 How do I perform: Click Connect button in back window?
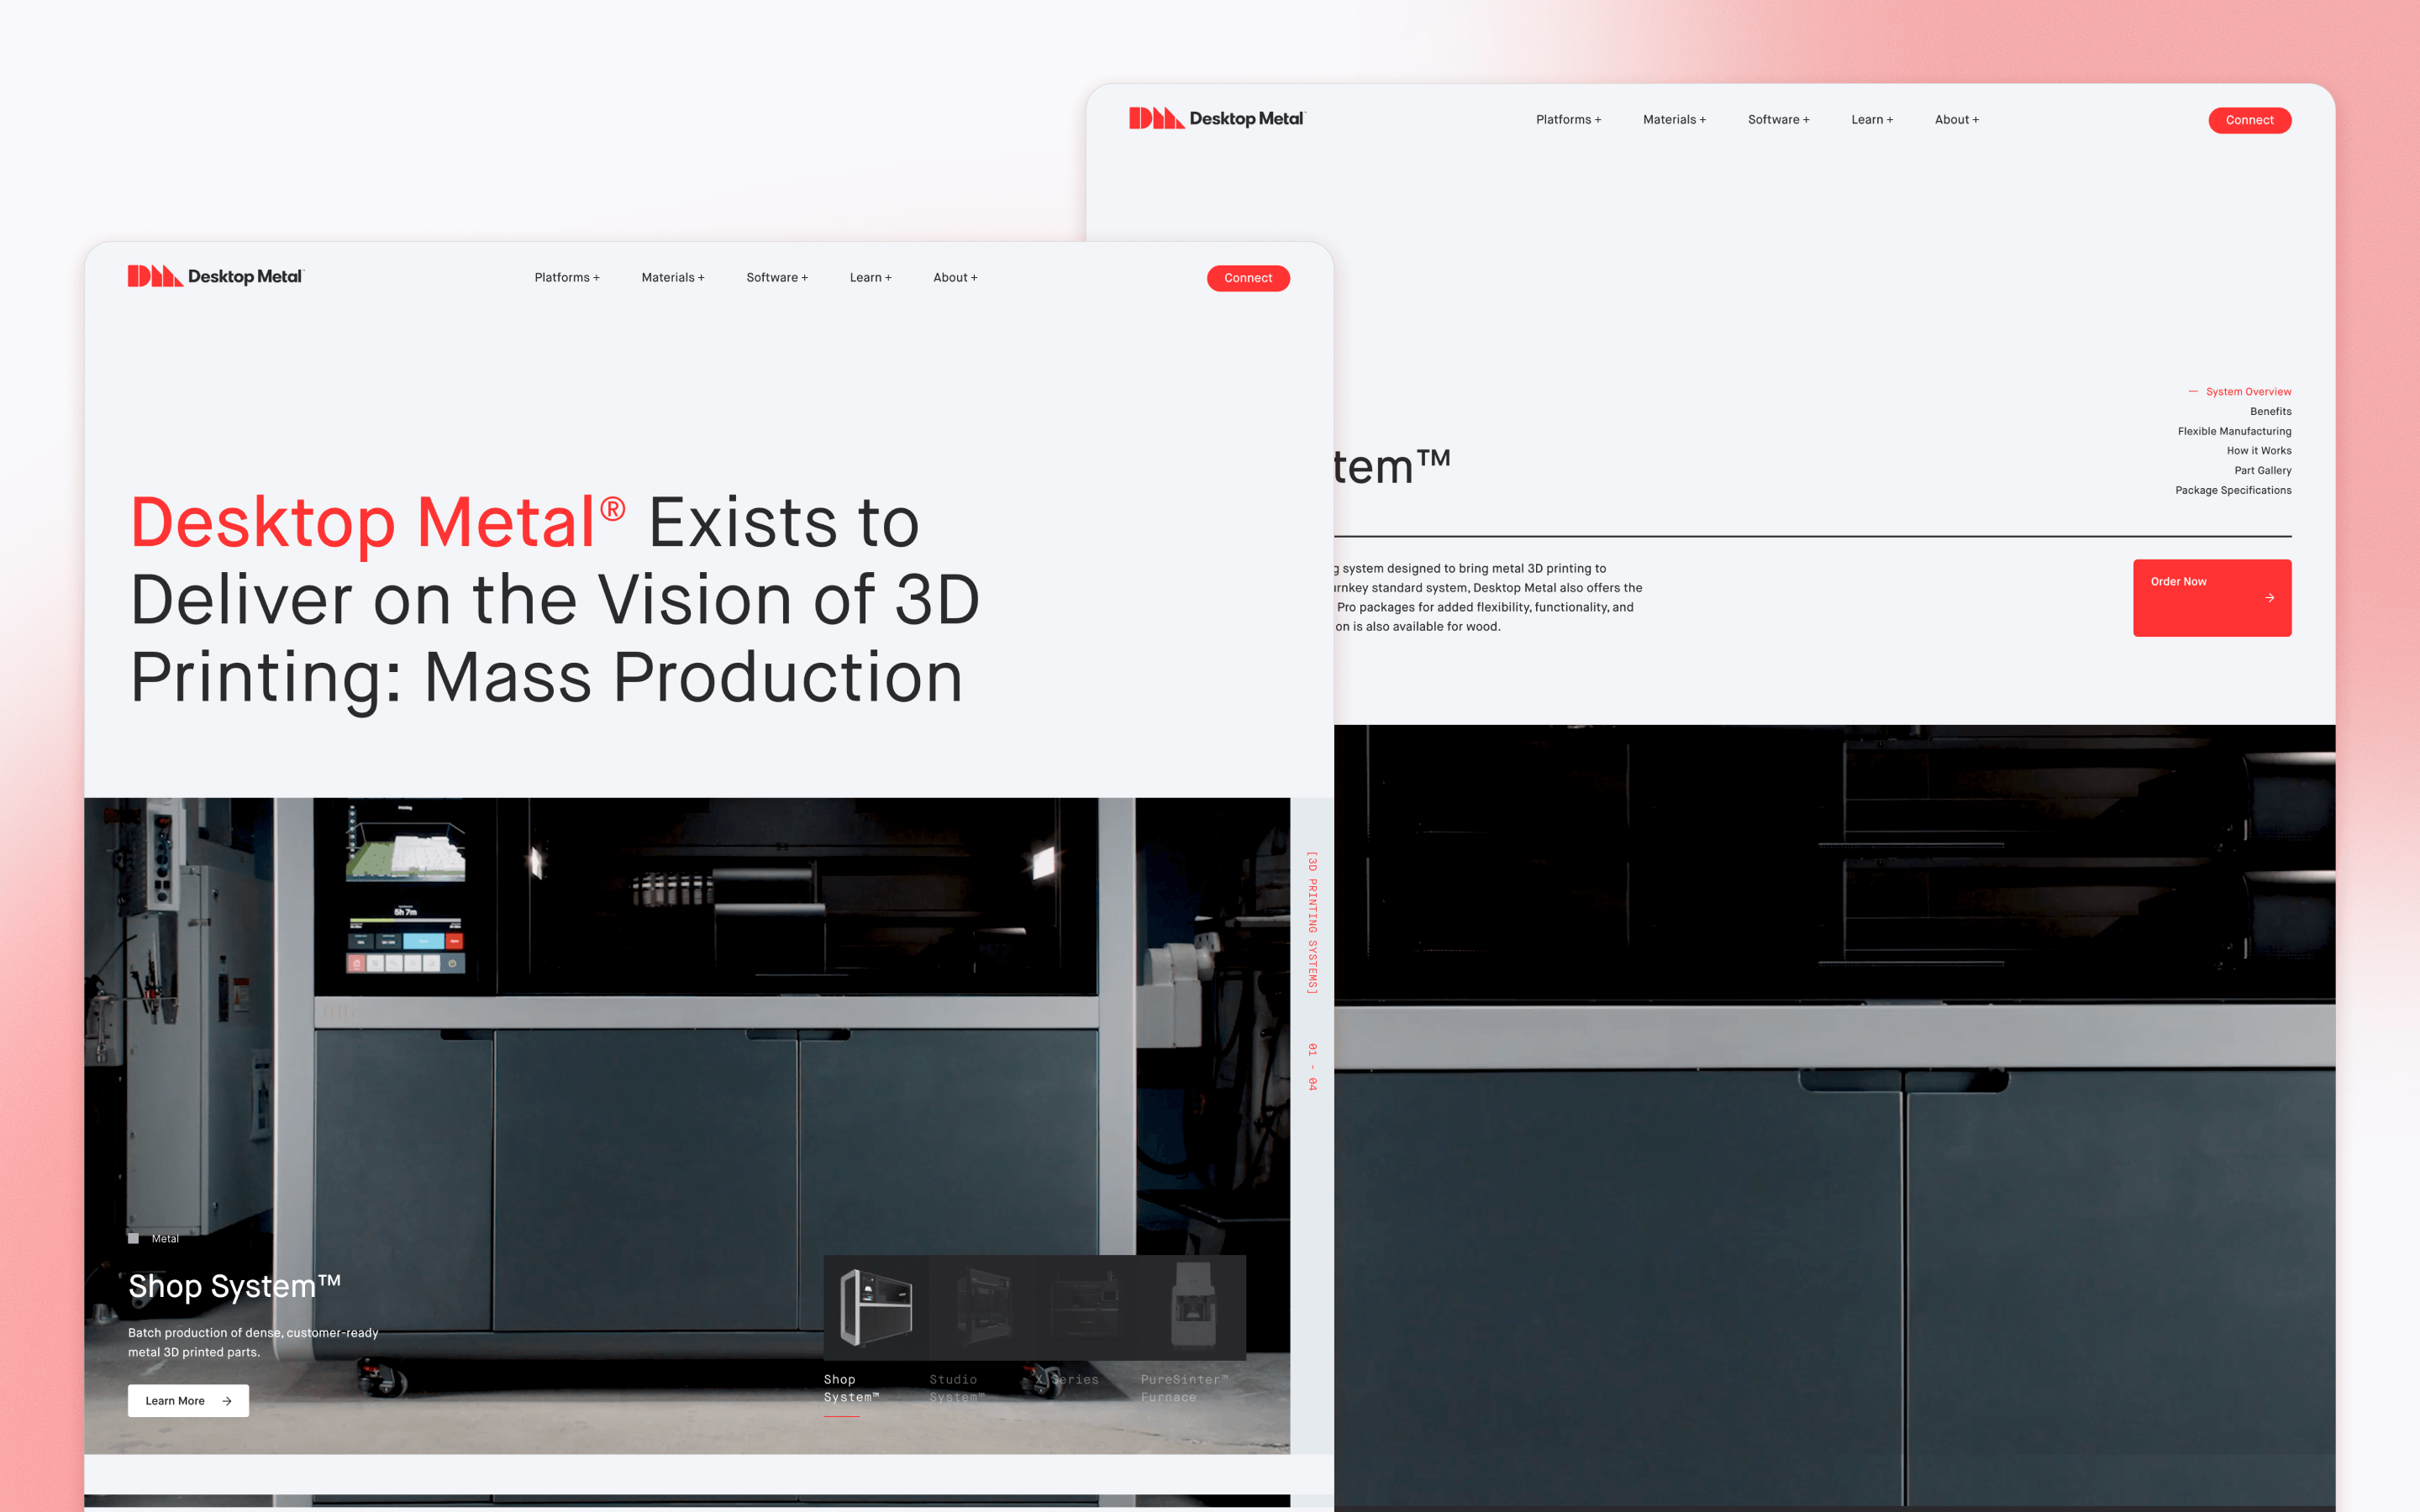[x=2250, y=120]
